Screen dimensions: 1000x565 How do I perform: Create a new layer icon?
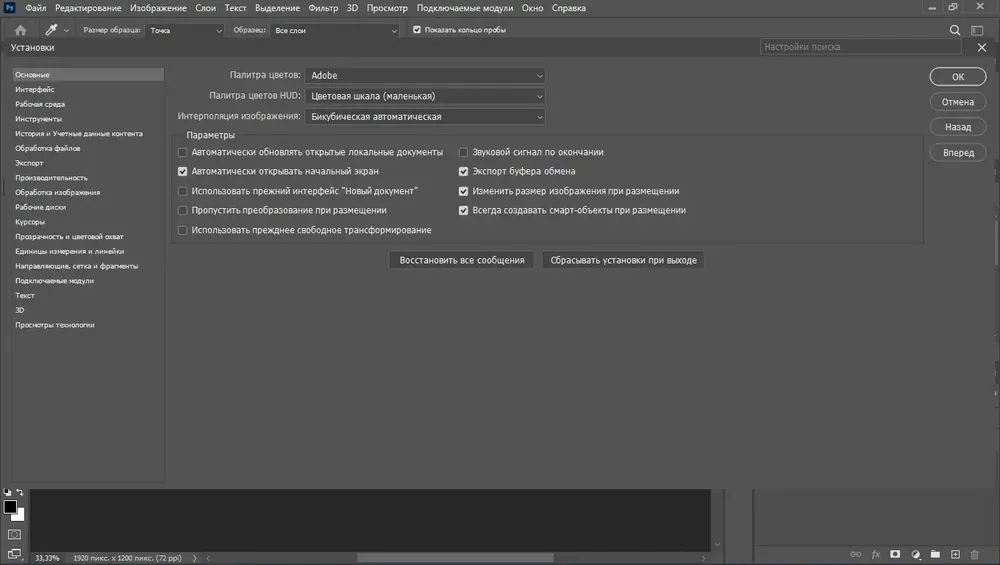(955, 554)
